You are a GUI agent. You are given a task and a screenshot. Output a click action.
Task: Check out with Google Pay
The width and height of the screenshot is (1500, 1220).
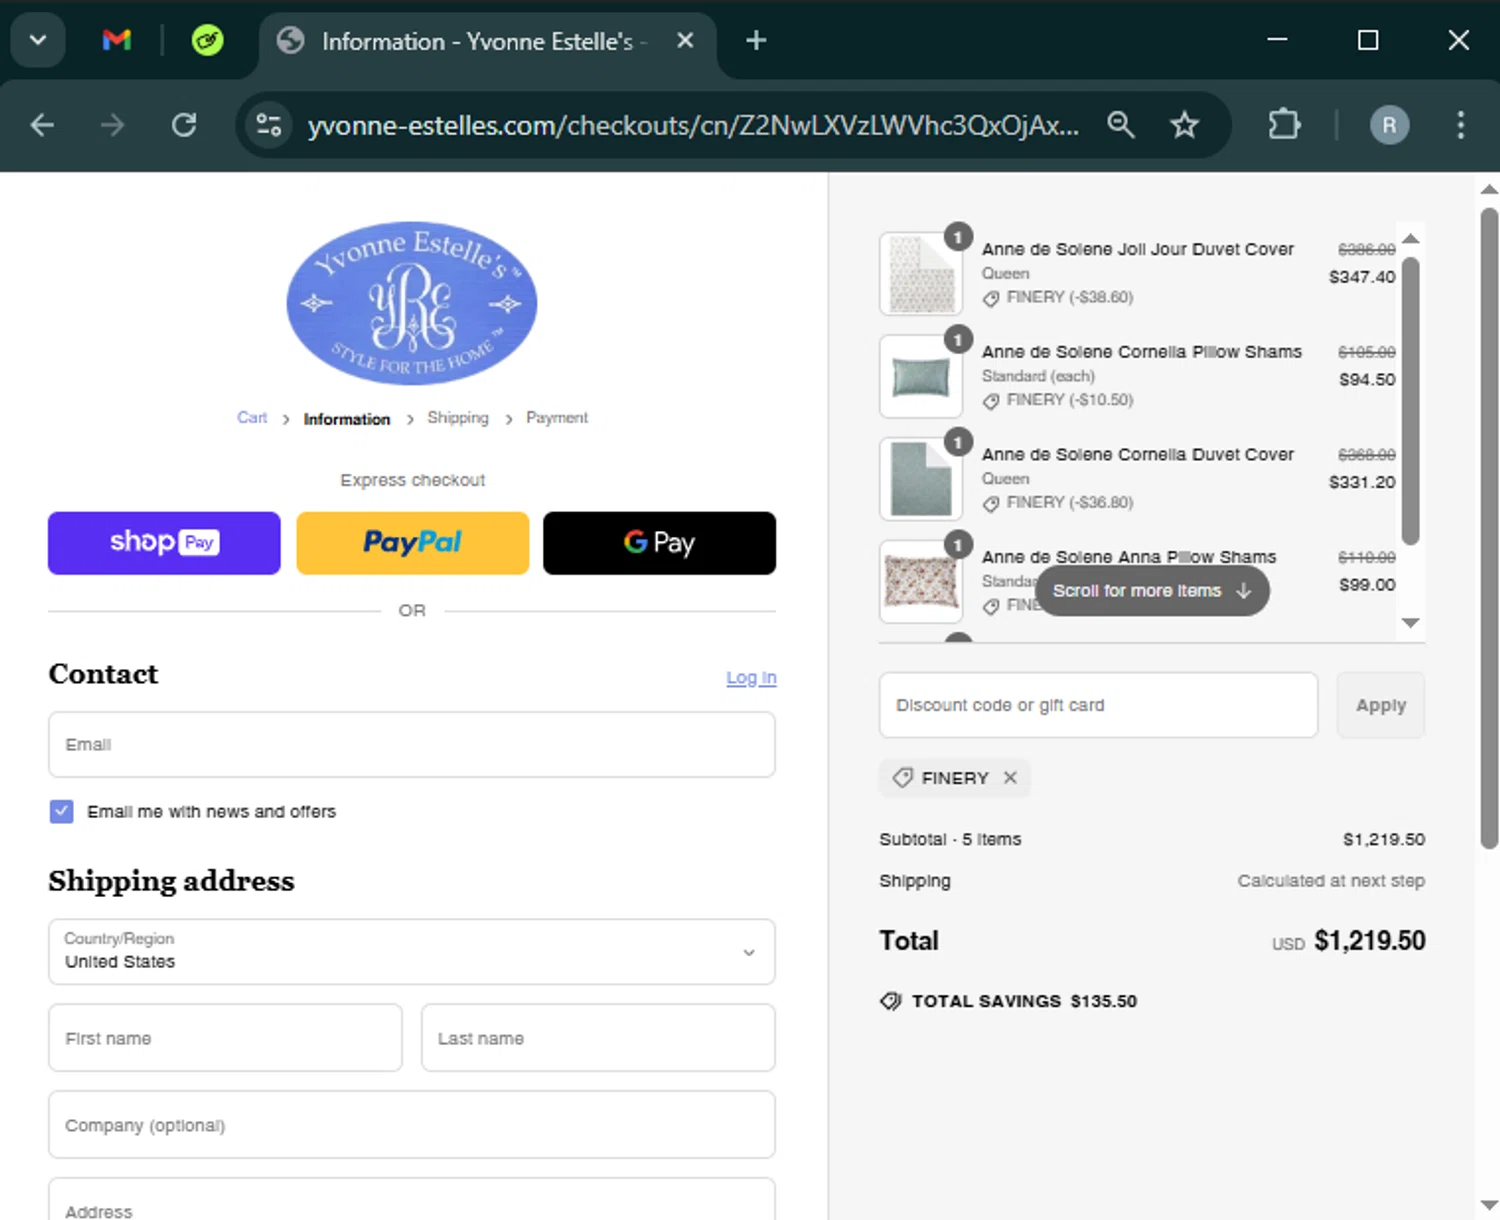659,543
